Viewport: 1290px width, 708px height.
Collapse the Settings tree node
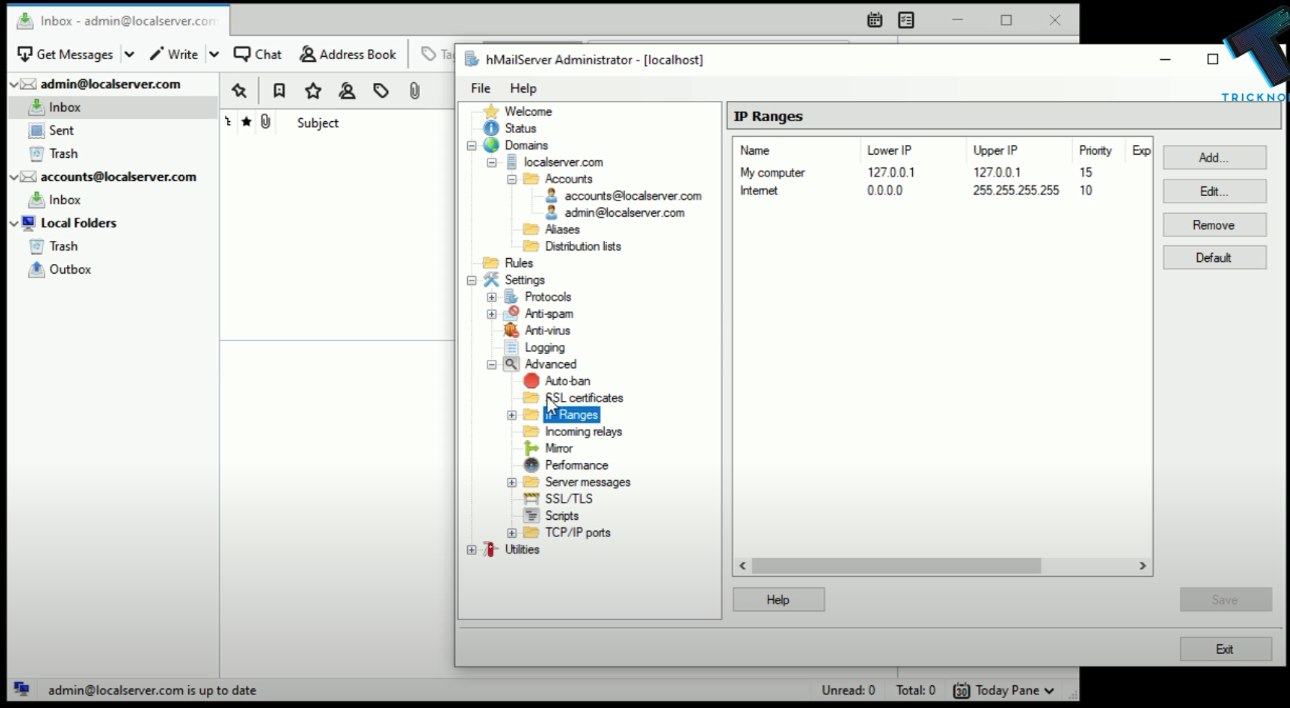[x=472, y=280]
